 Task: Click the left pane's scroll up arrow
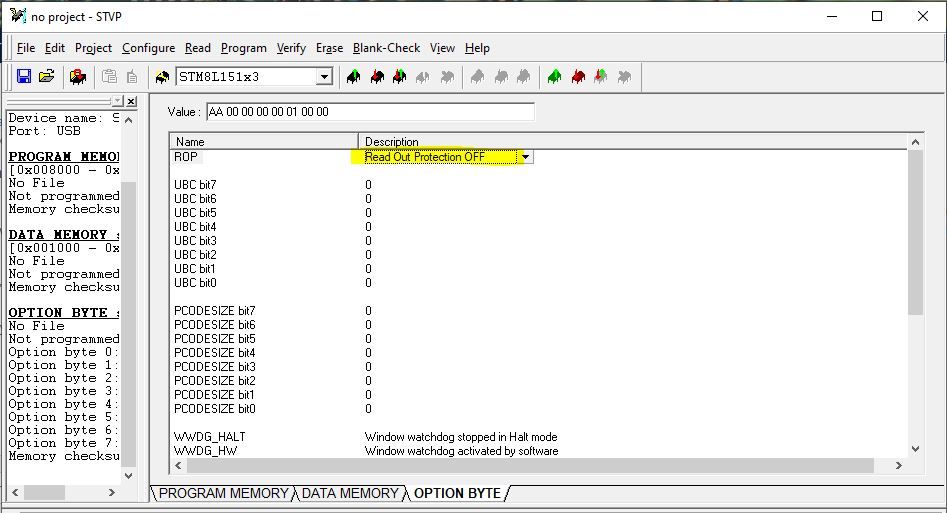coord(129,120)
